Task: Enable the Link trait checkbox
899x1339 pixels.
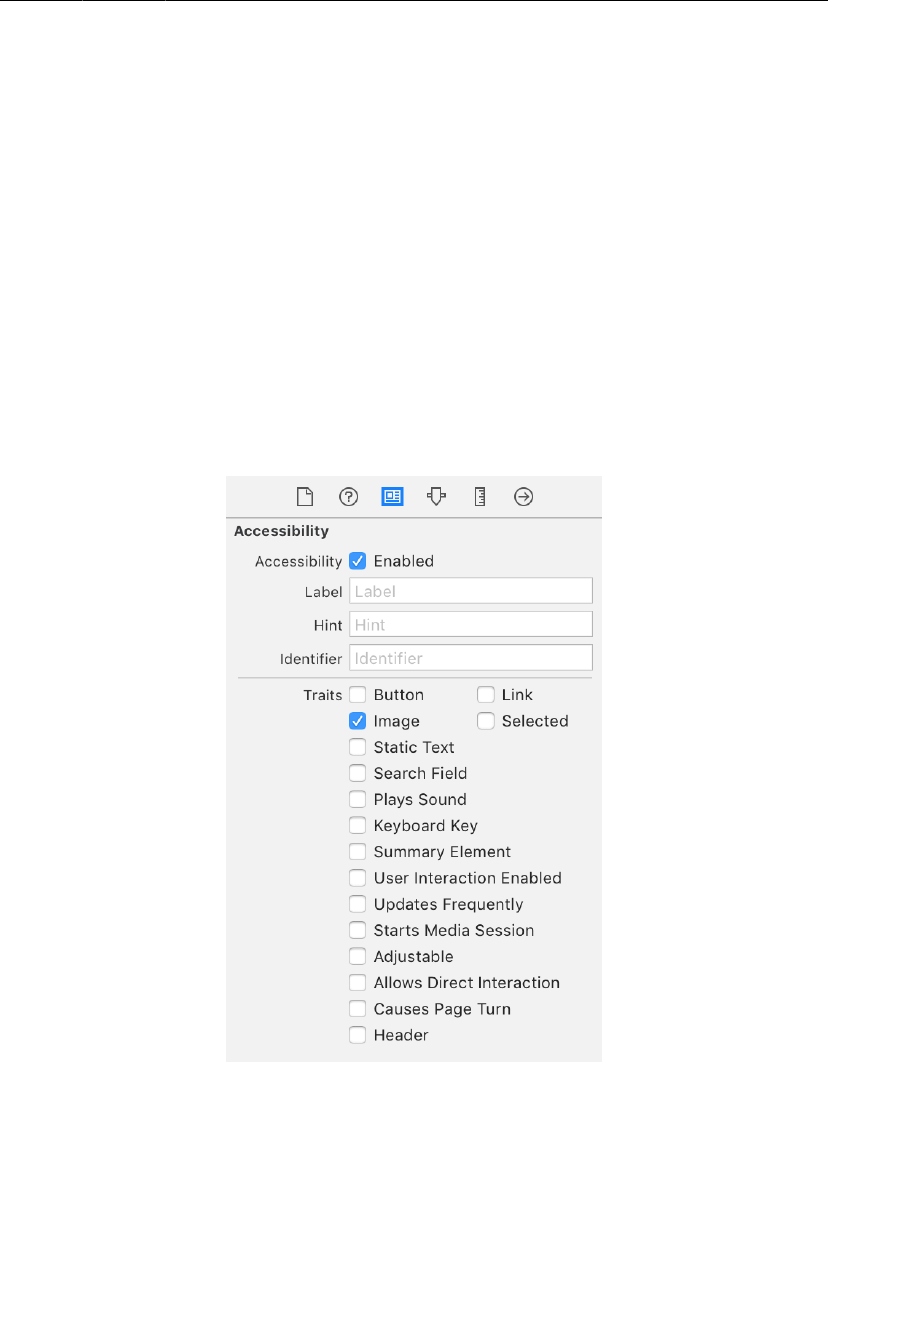Action: [486, 695]
